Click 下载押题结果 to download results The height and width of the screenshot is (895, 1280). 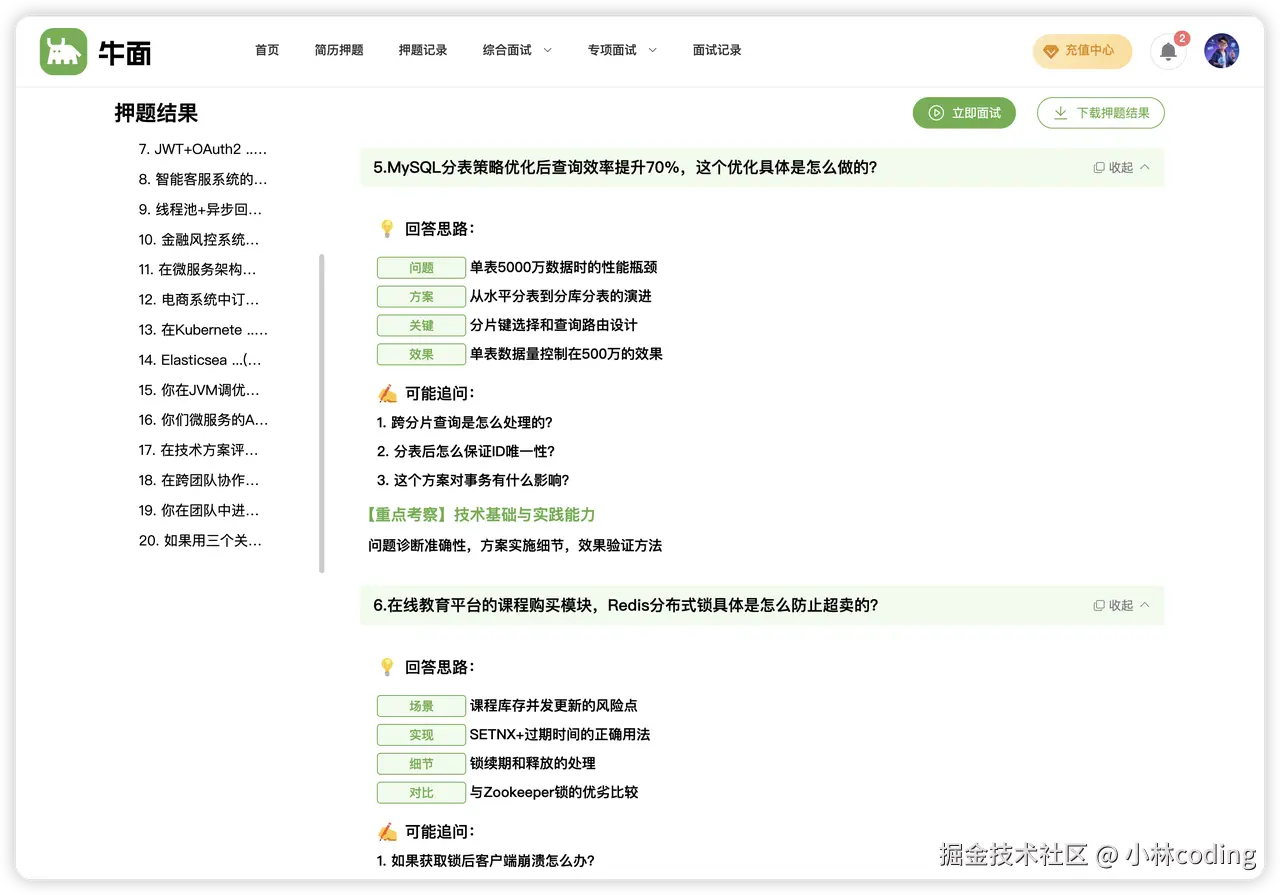click(x=1100, y=113)
